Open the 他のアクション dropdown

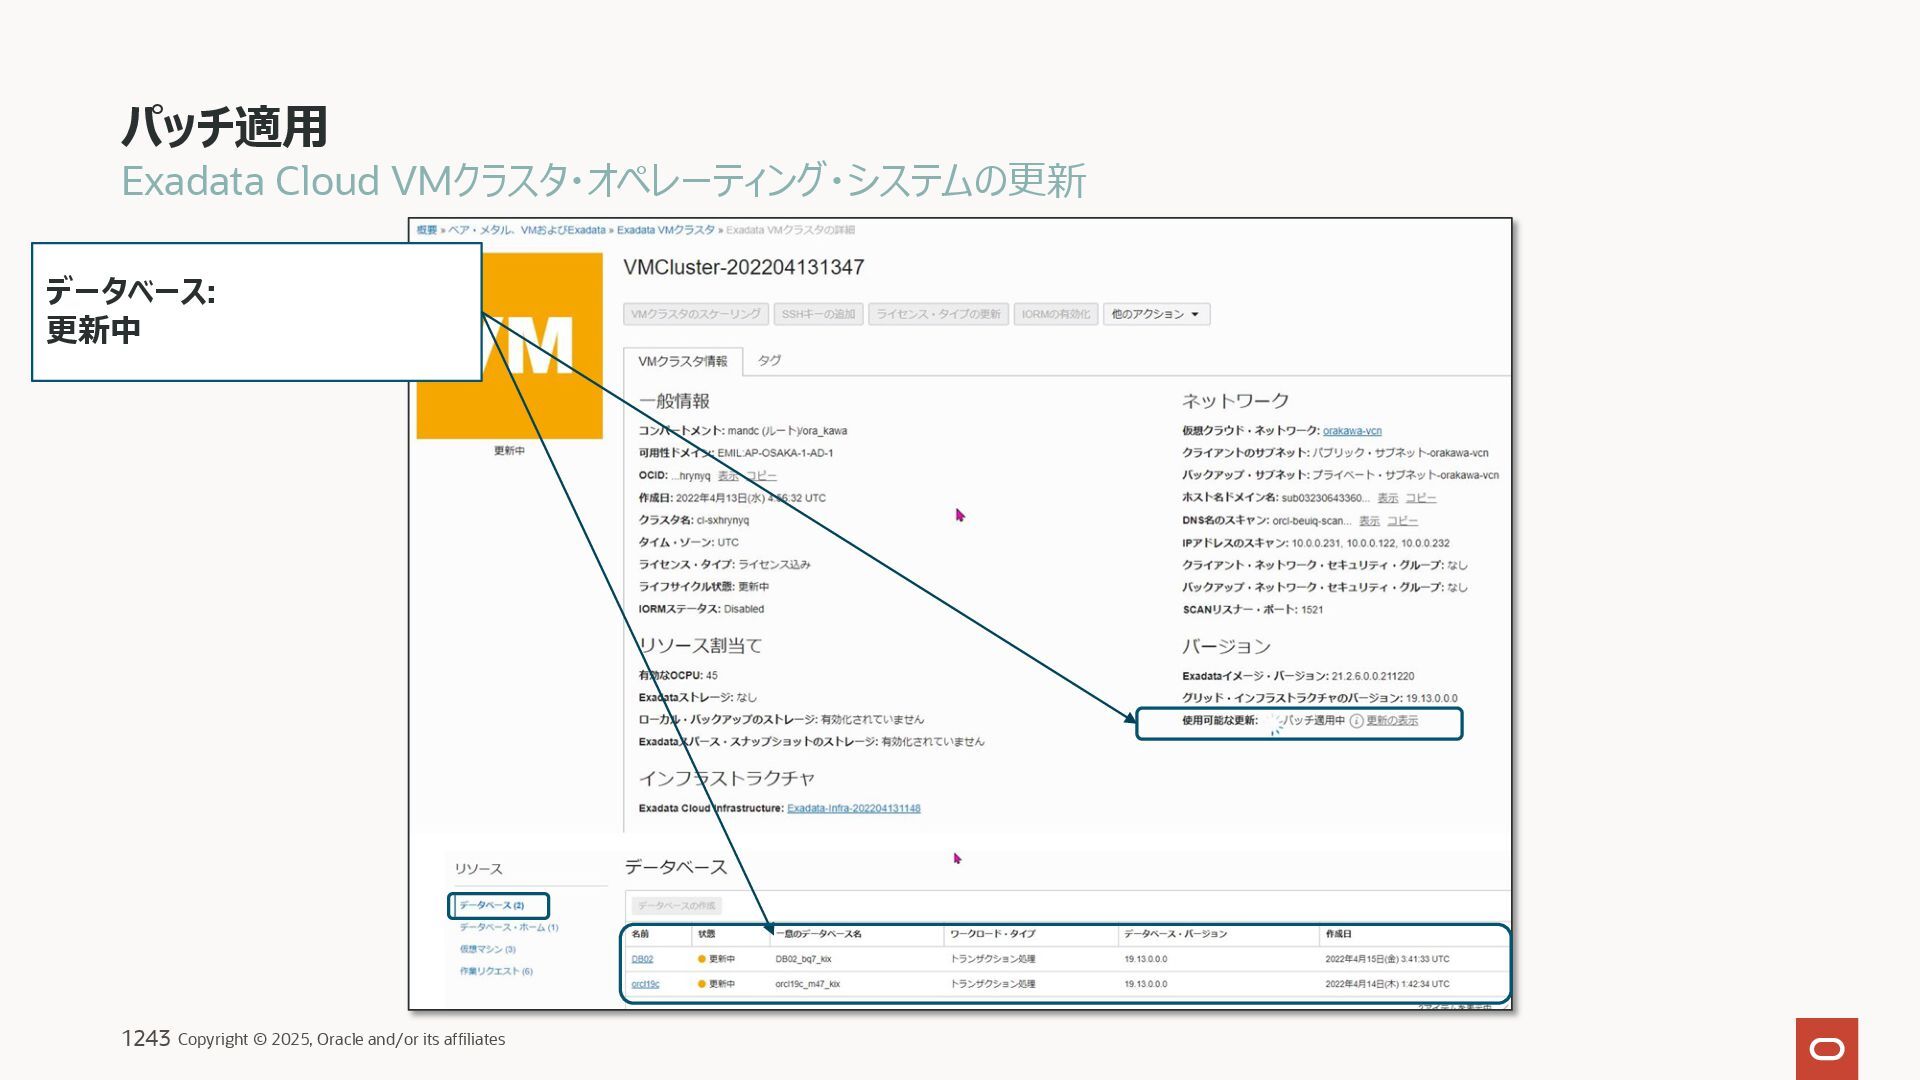[x=1156, y=314]
